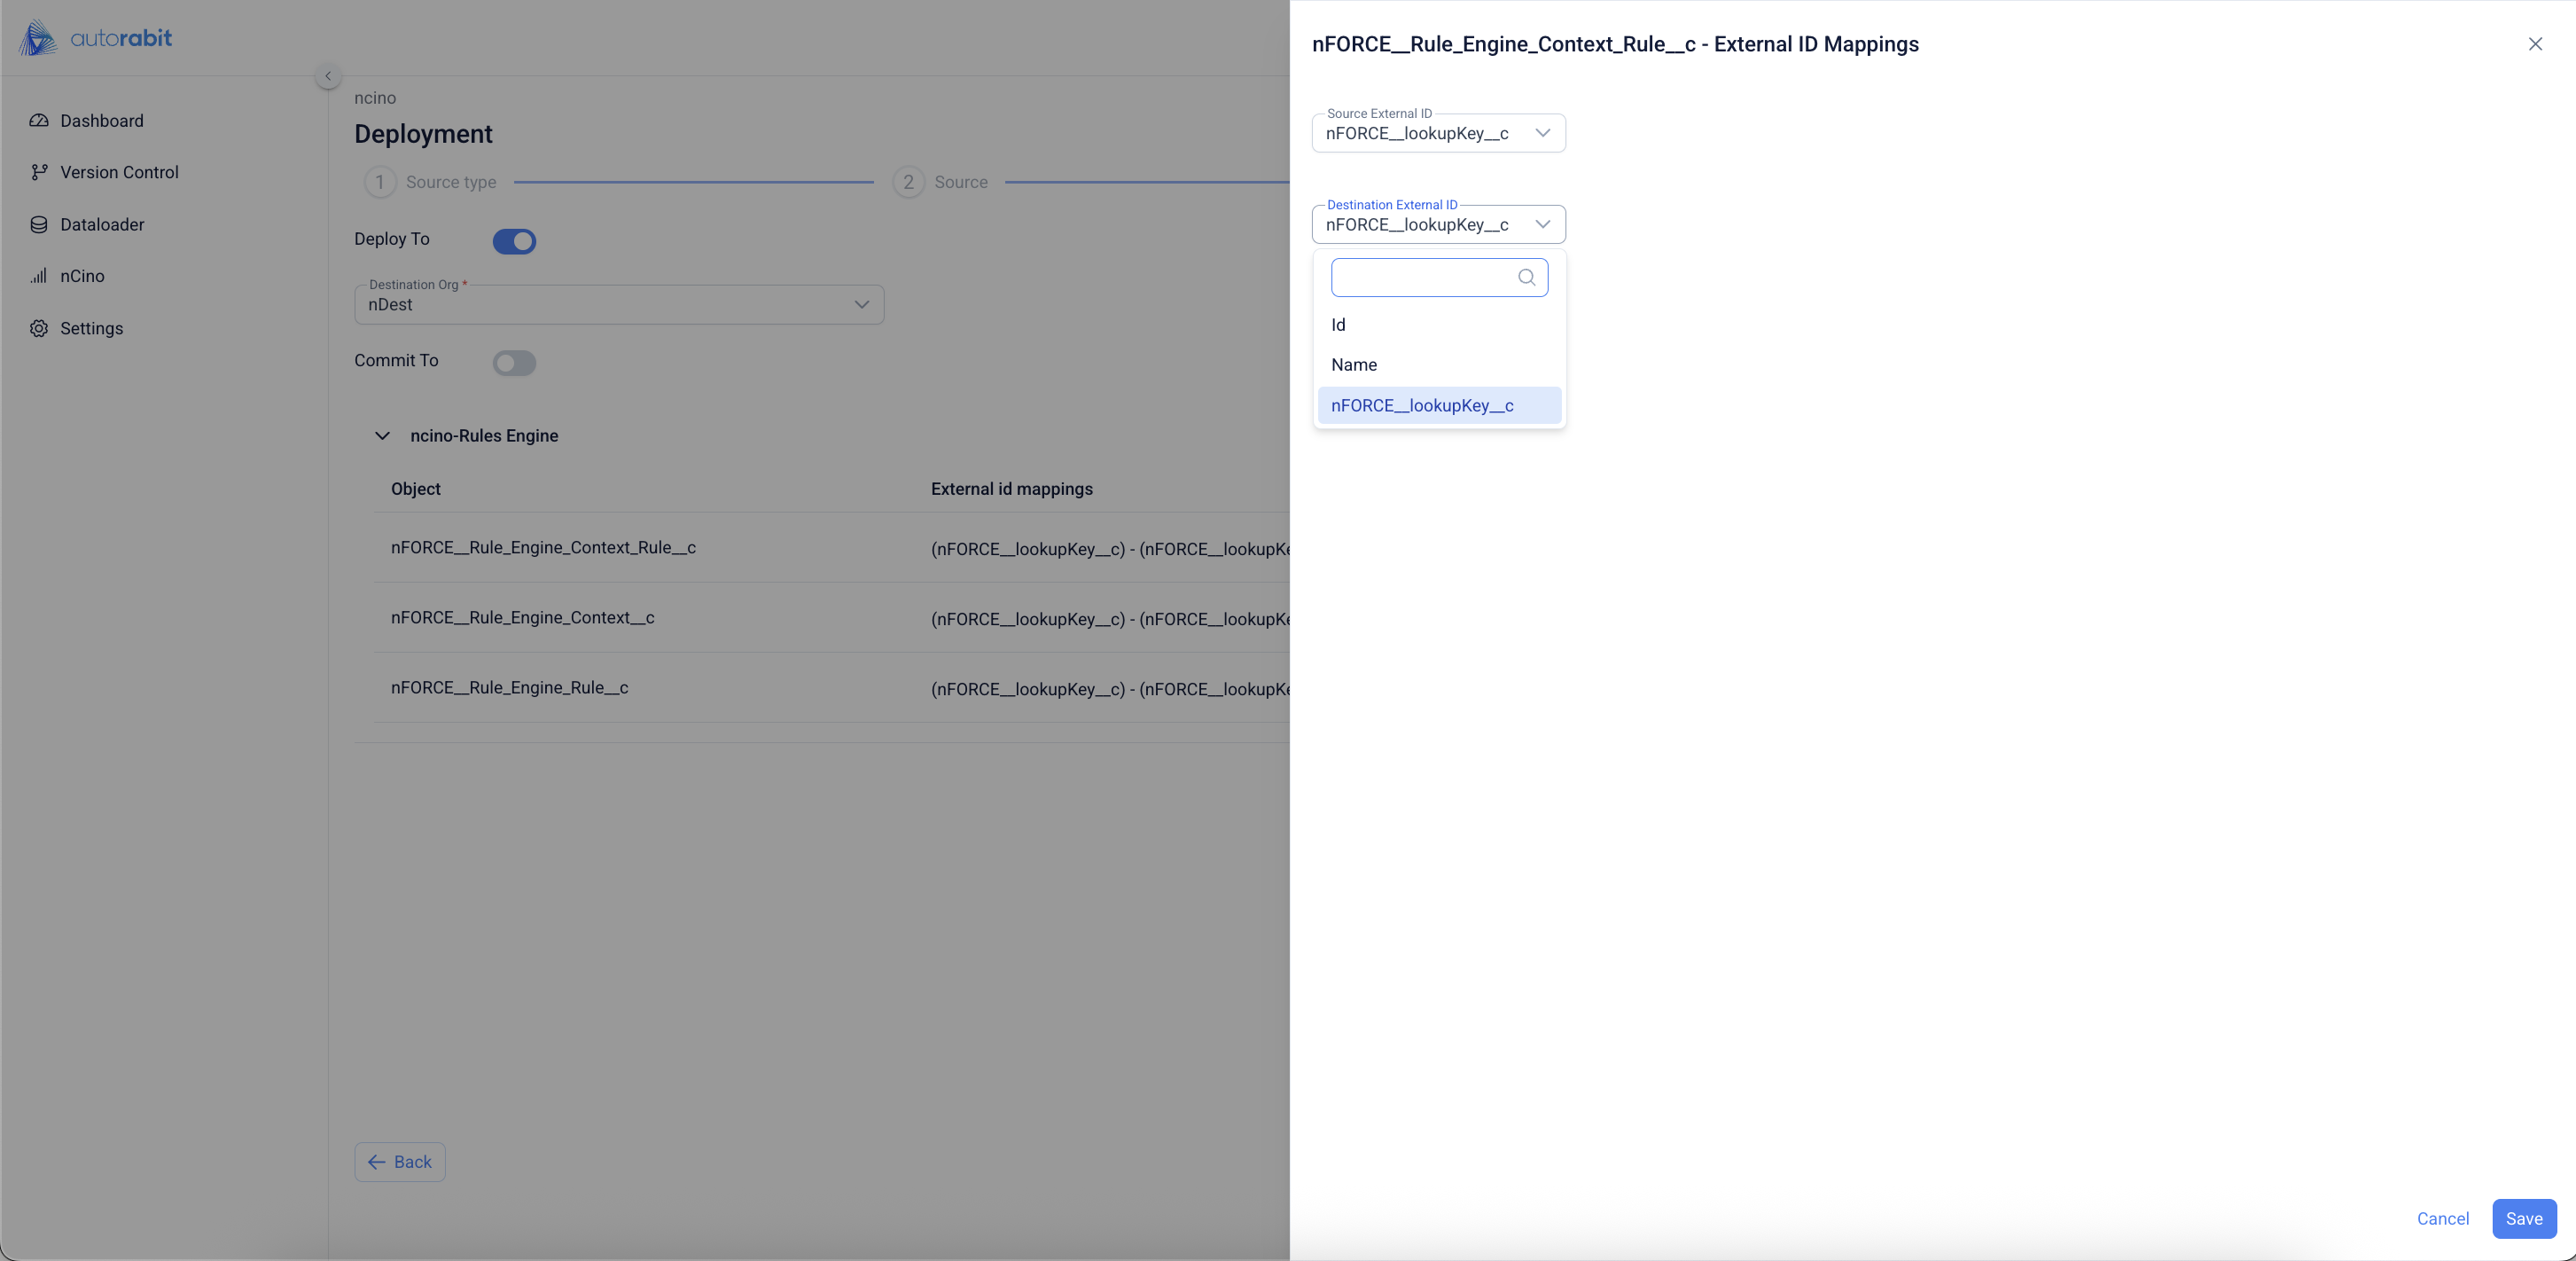2576x1261 pixels.
Task: Choose the Name option in the list
Action: point(1354,365)
